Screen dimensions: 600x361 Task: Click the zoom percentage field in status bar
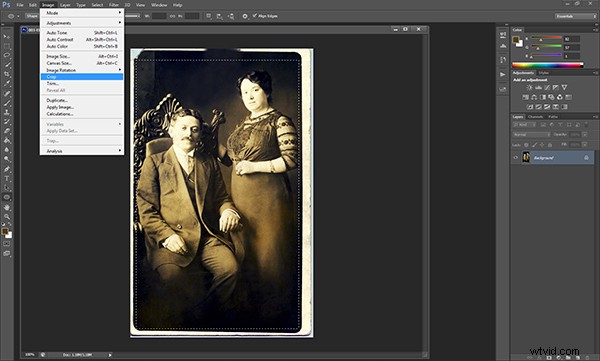pyautogui.click(x=30, y=355)
